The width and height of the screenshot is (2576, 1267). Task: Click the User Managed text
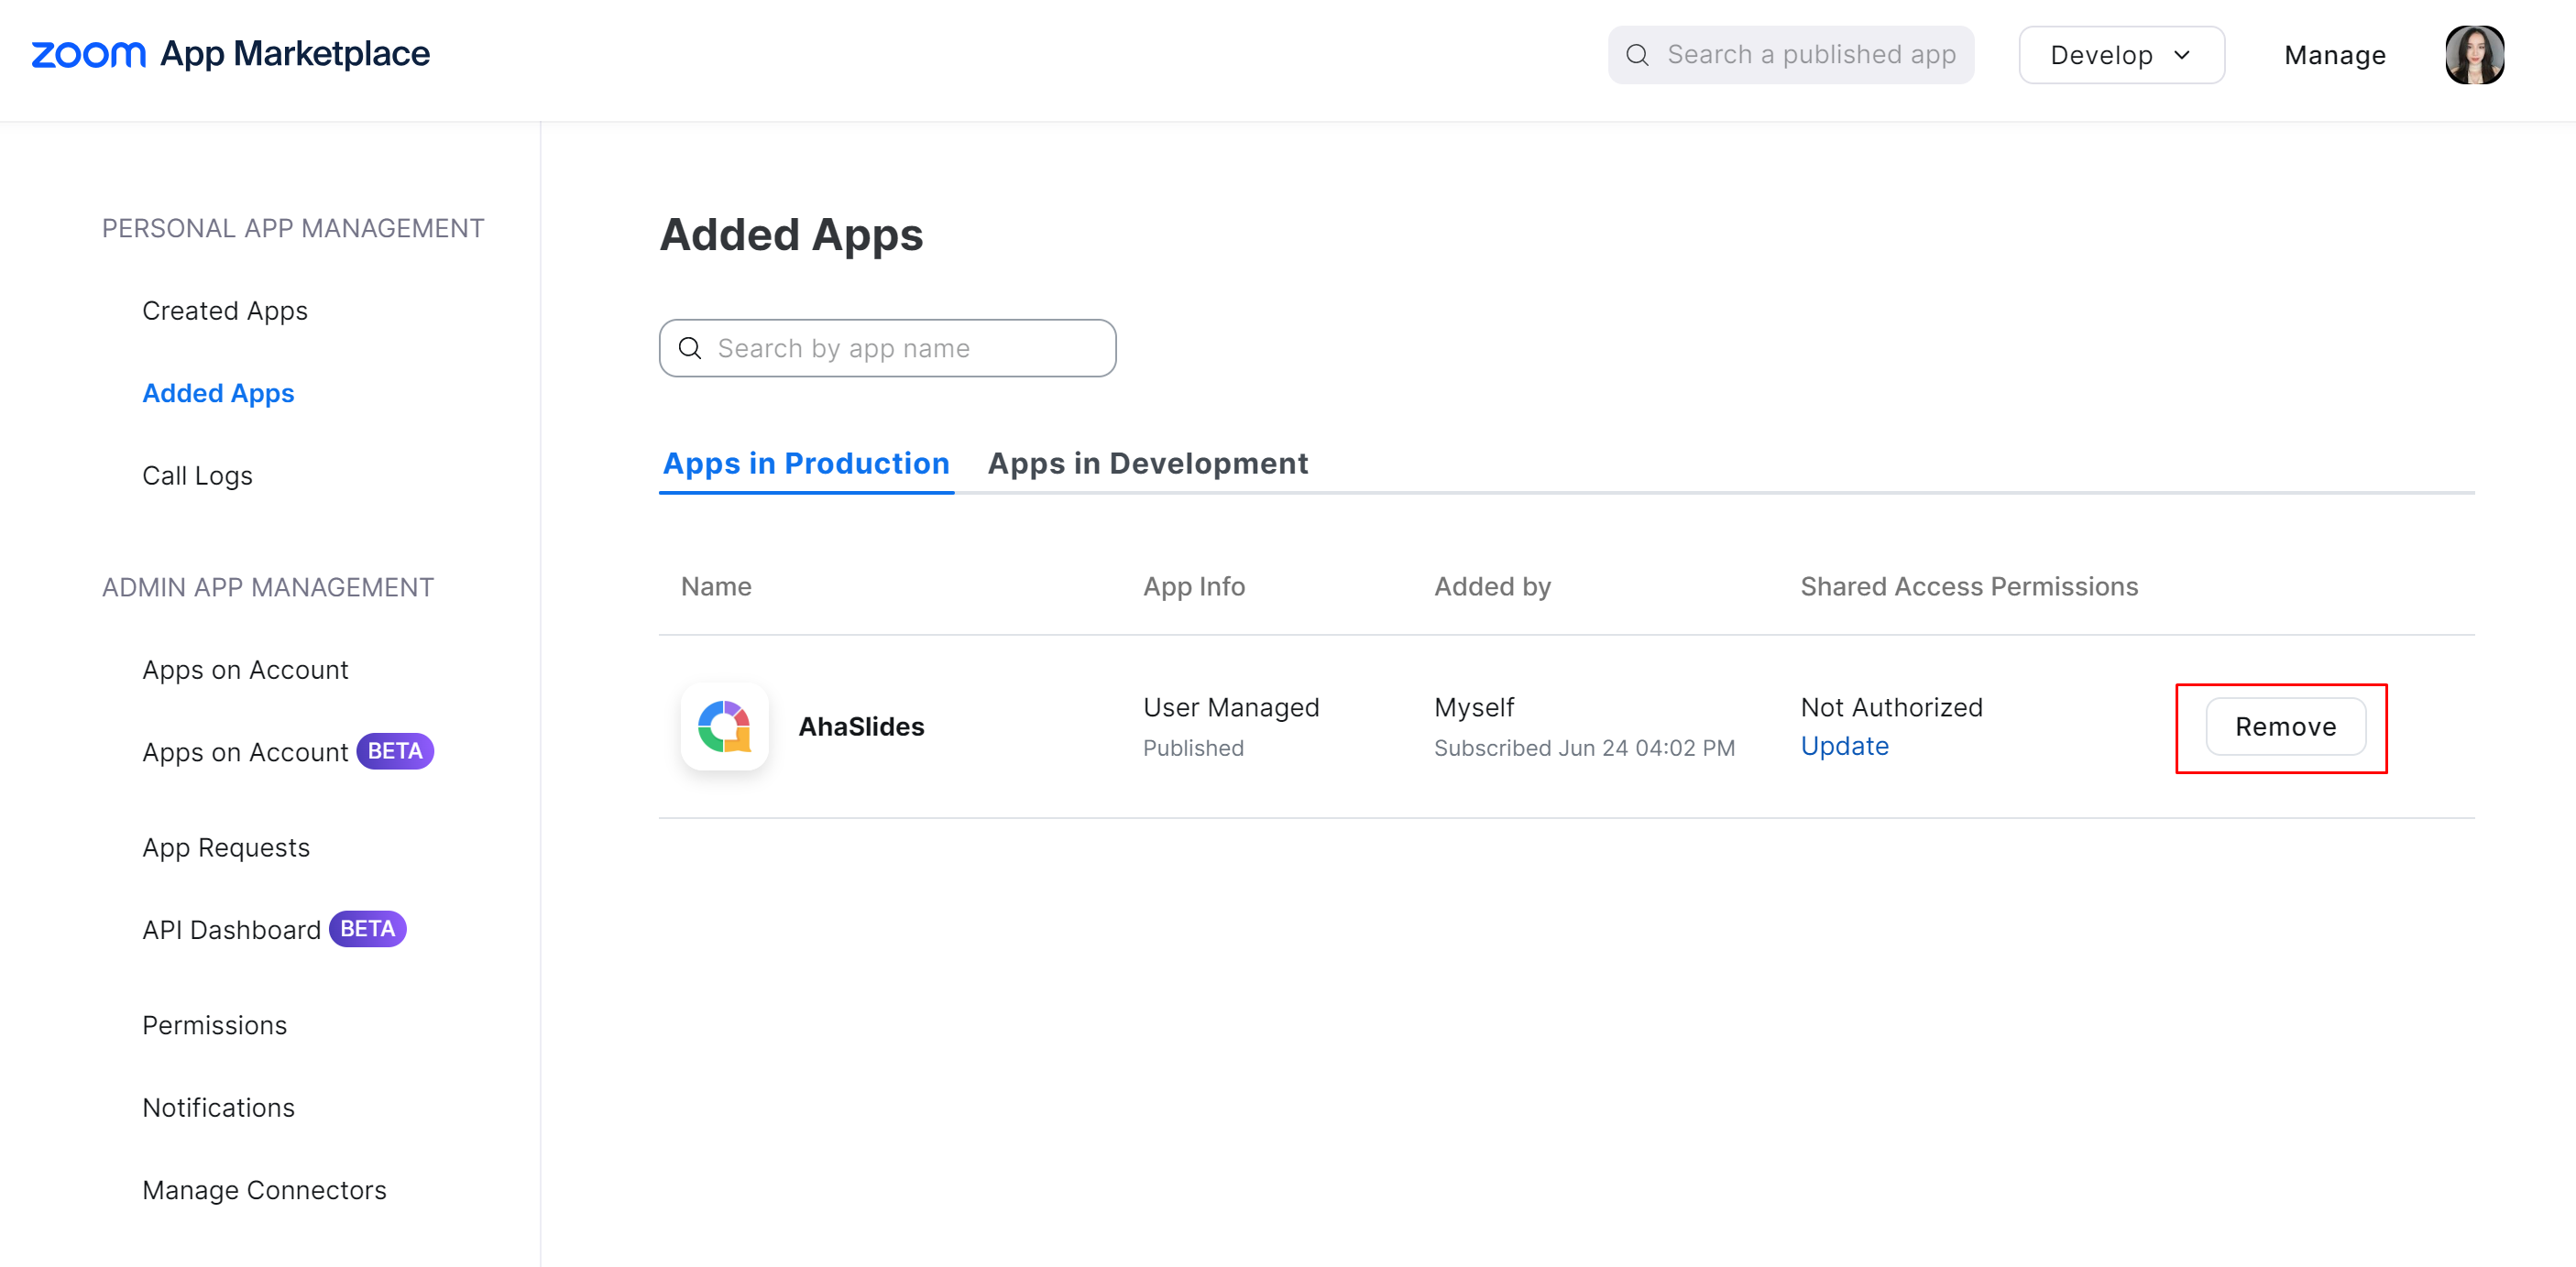pyautogui.click(x=1231, y=708)
